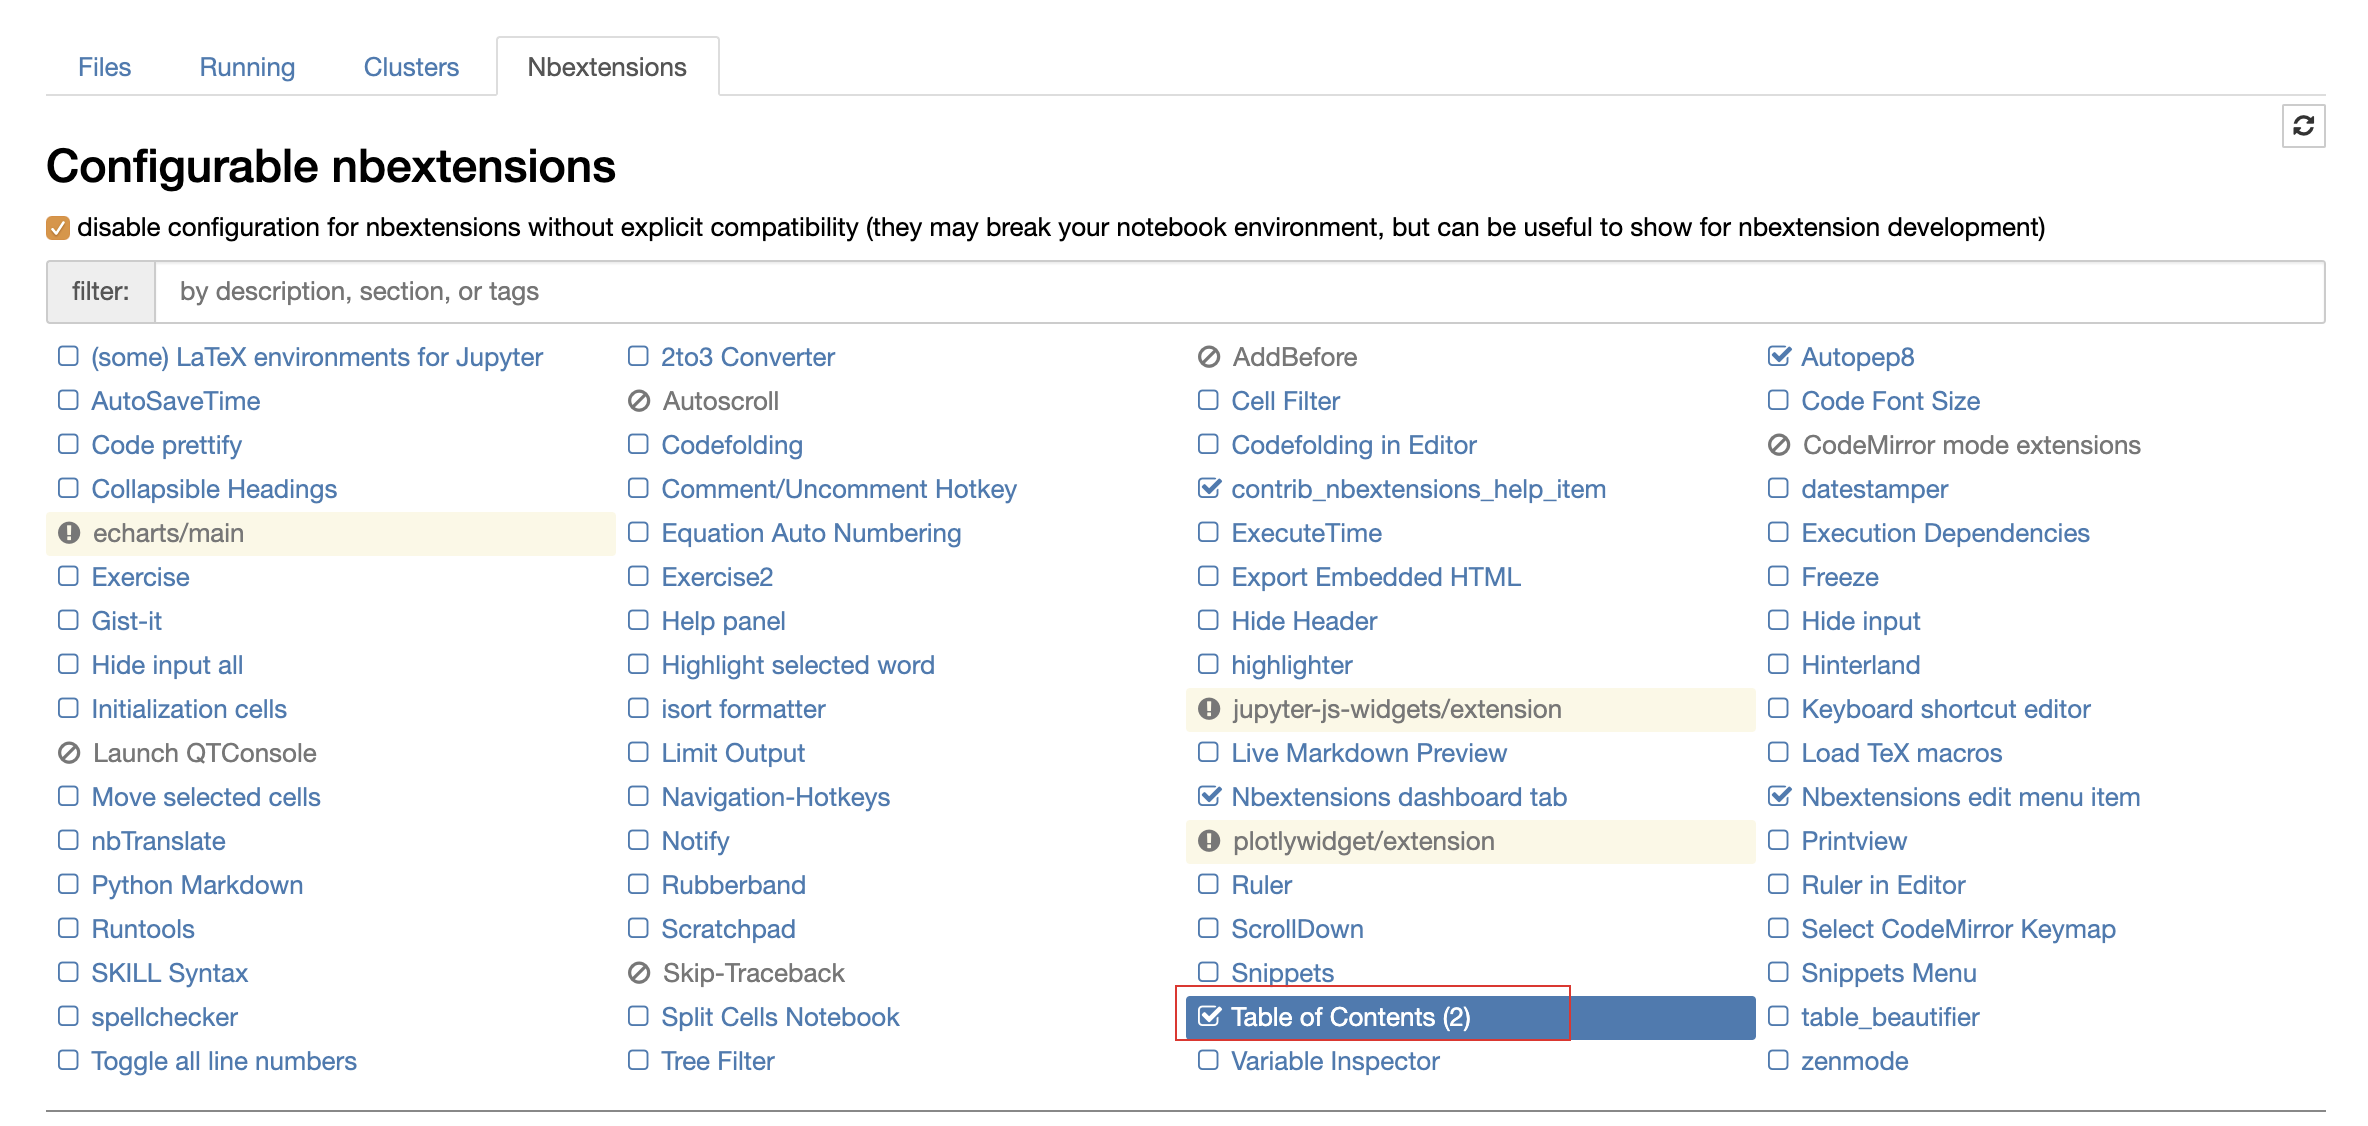Uncheck the disable configuration compatibility checkbox
The height and width of the screenshot is (1126, 2368).
[58, 228]
